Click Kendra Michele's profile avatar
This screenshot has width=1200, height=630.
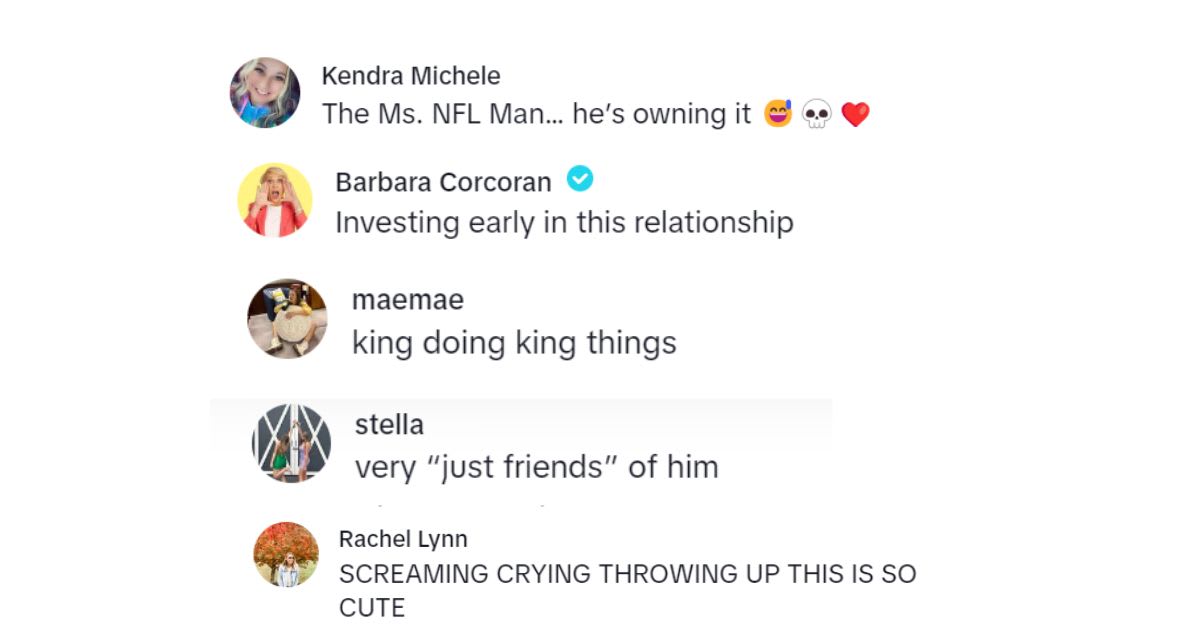(x=265, y=93)
